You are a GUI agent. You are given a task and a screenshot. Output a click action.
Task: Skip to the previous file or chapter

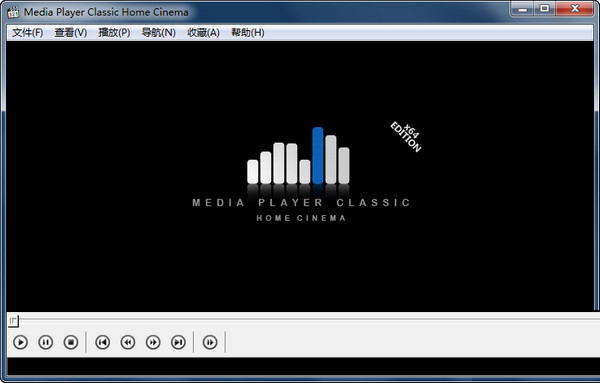click(103, 342)
